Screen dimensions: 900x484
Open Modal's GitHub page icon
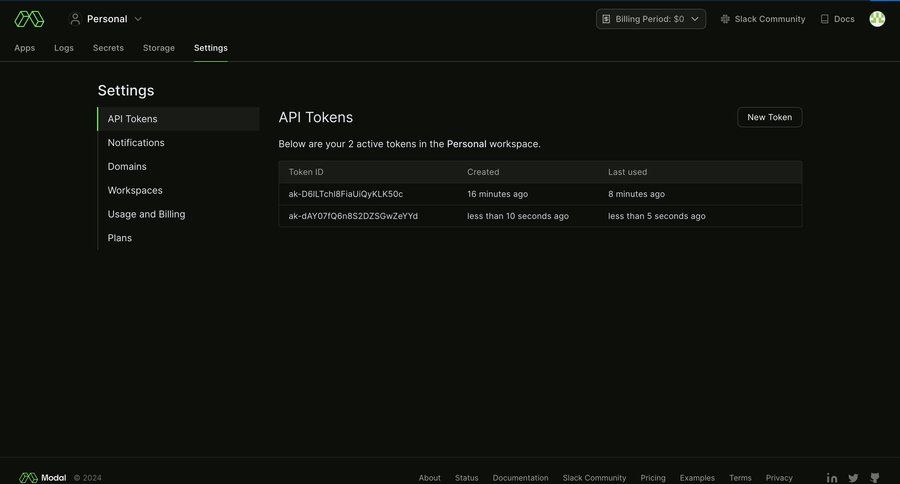click(875, 478)
